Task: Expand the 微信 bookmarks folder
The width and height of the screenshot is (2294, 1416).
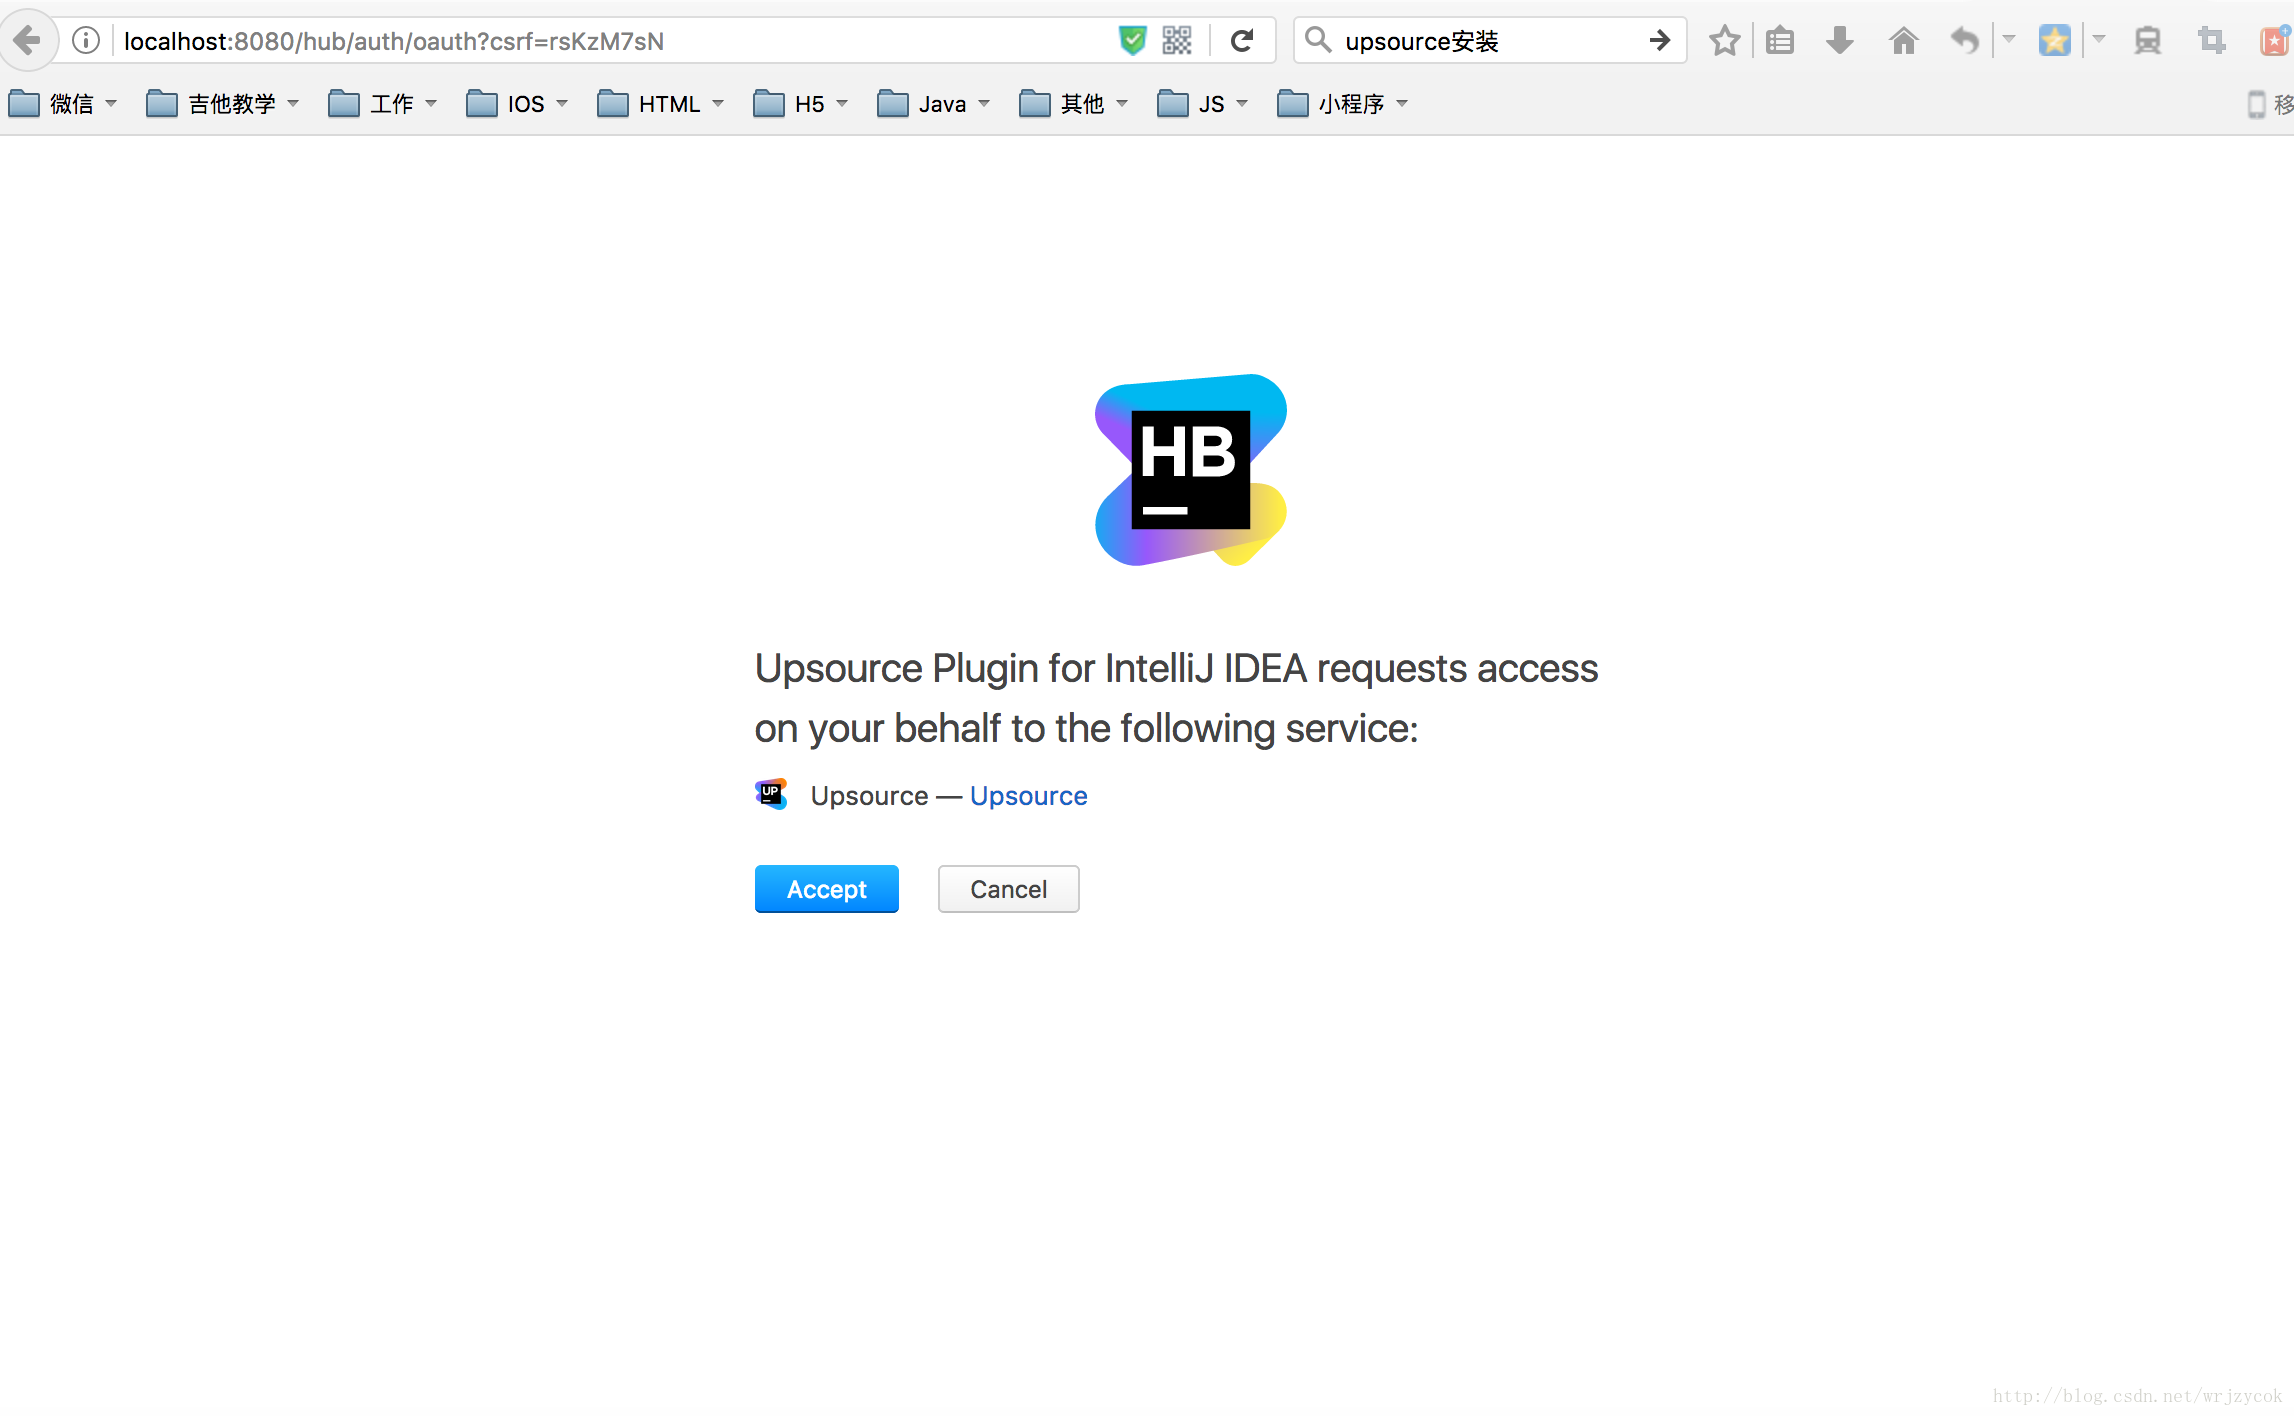Action: click(x=63, y=104)
